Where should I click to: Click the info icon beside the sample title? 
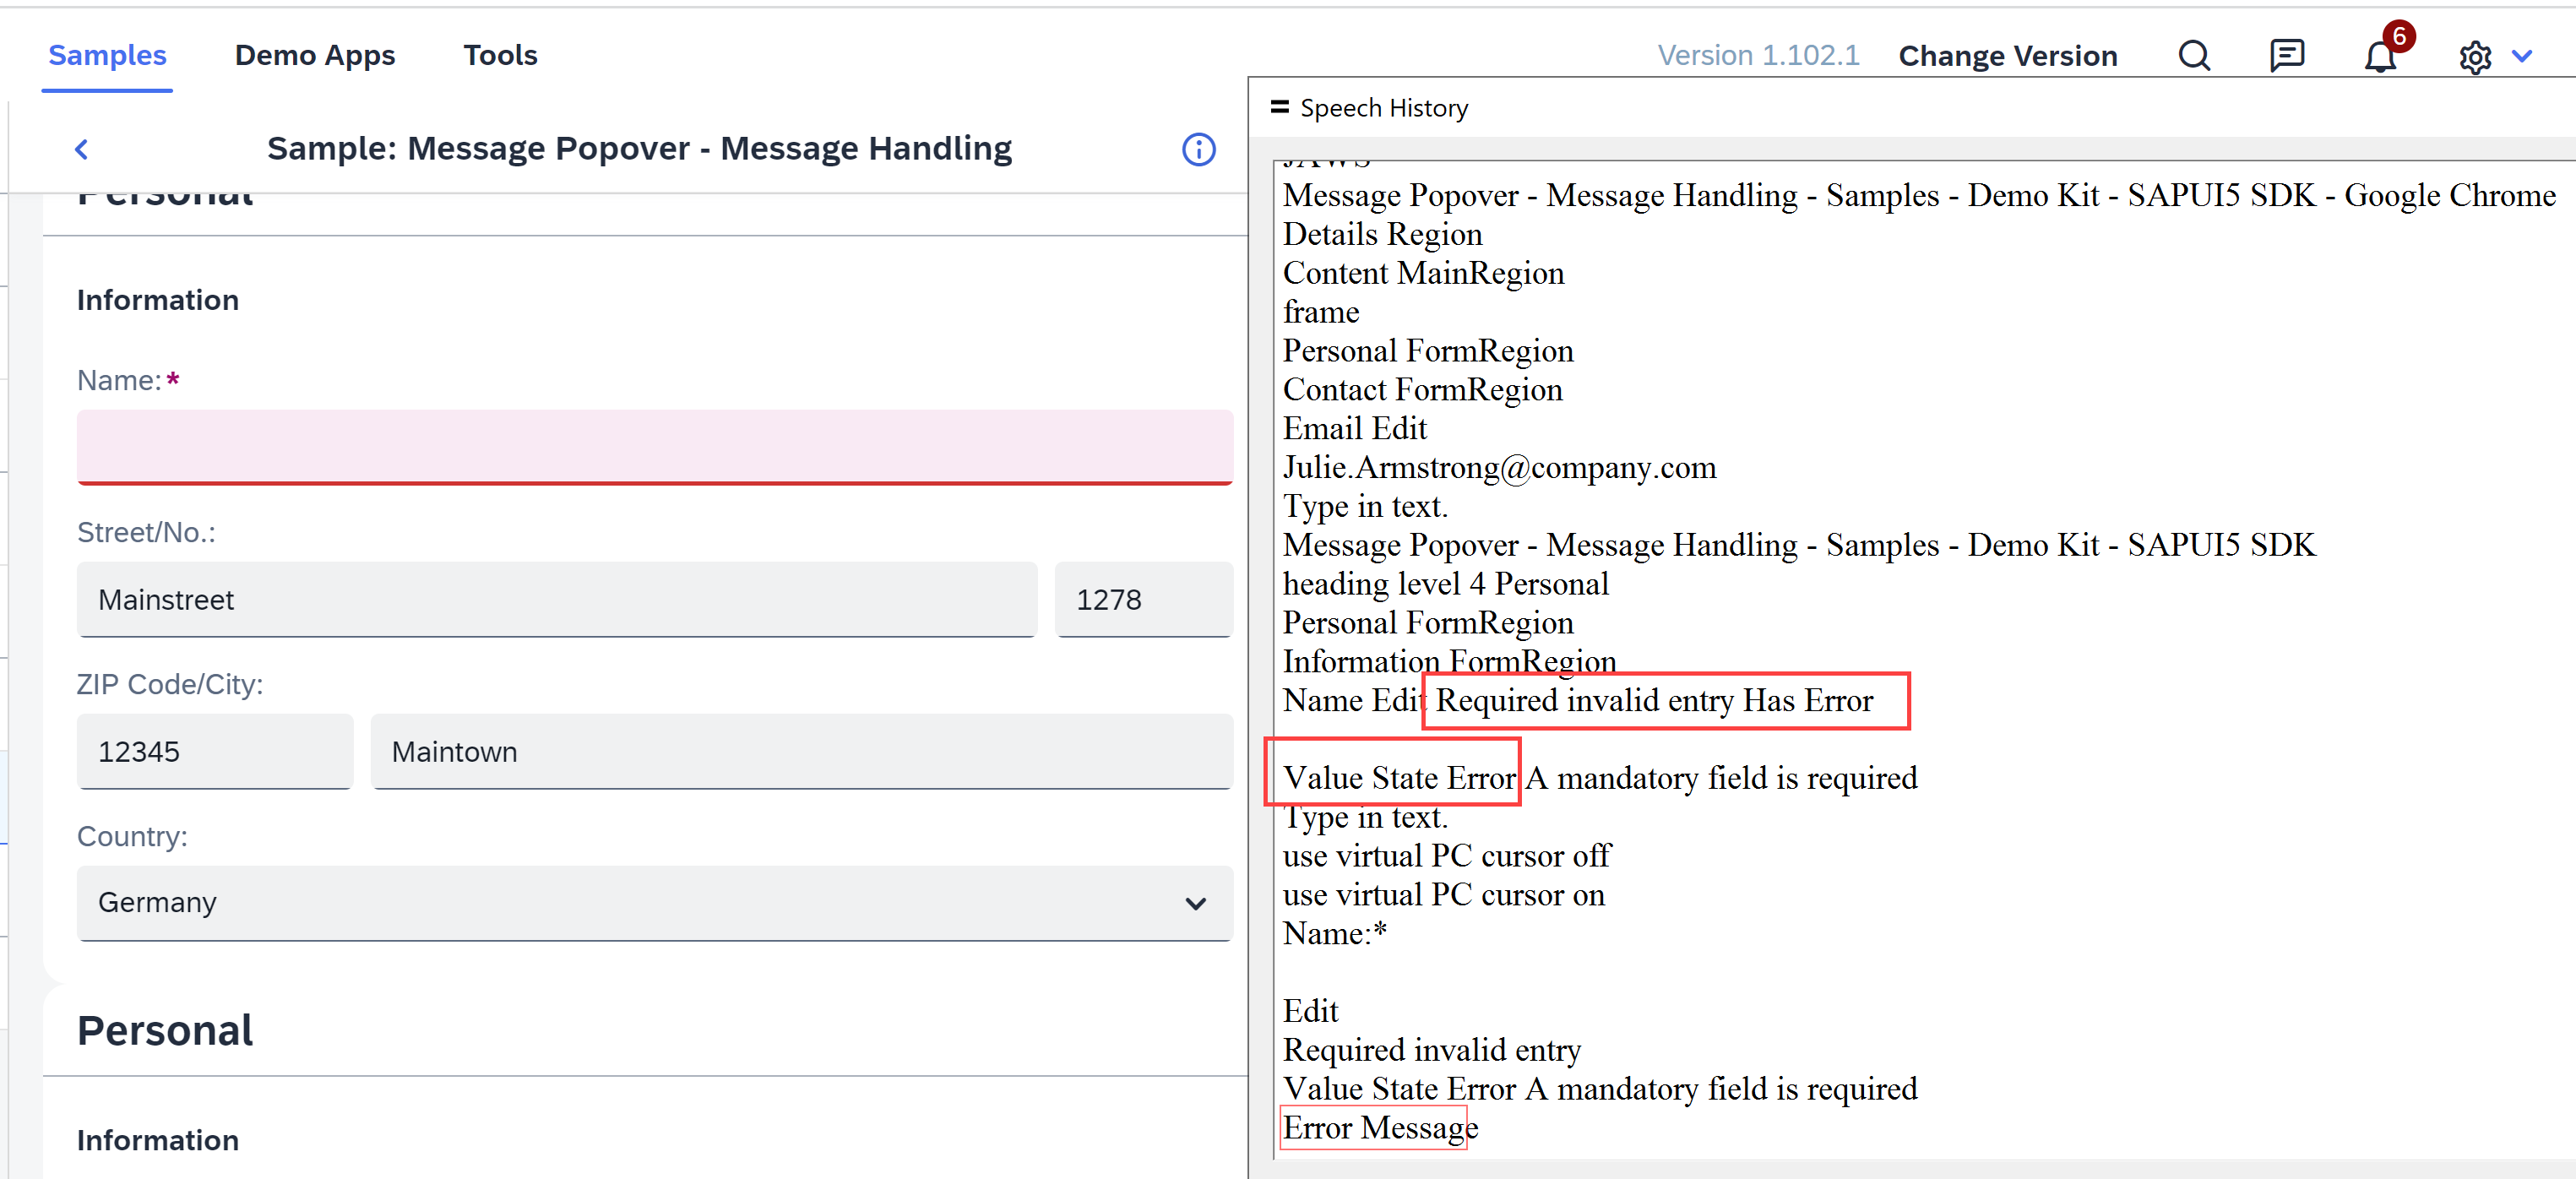[x=1198, y=149]
